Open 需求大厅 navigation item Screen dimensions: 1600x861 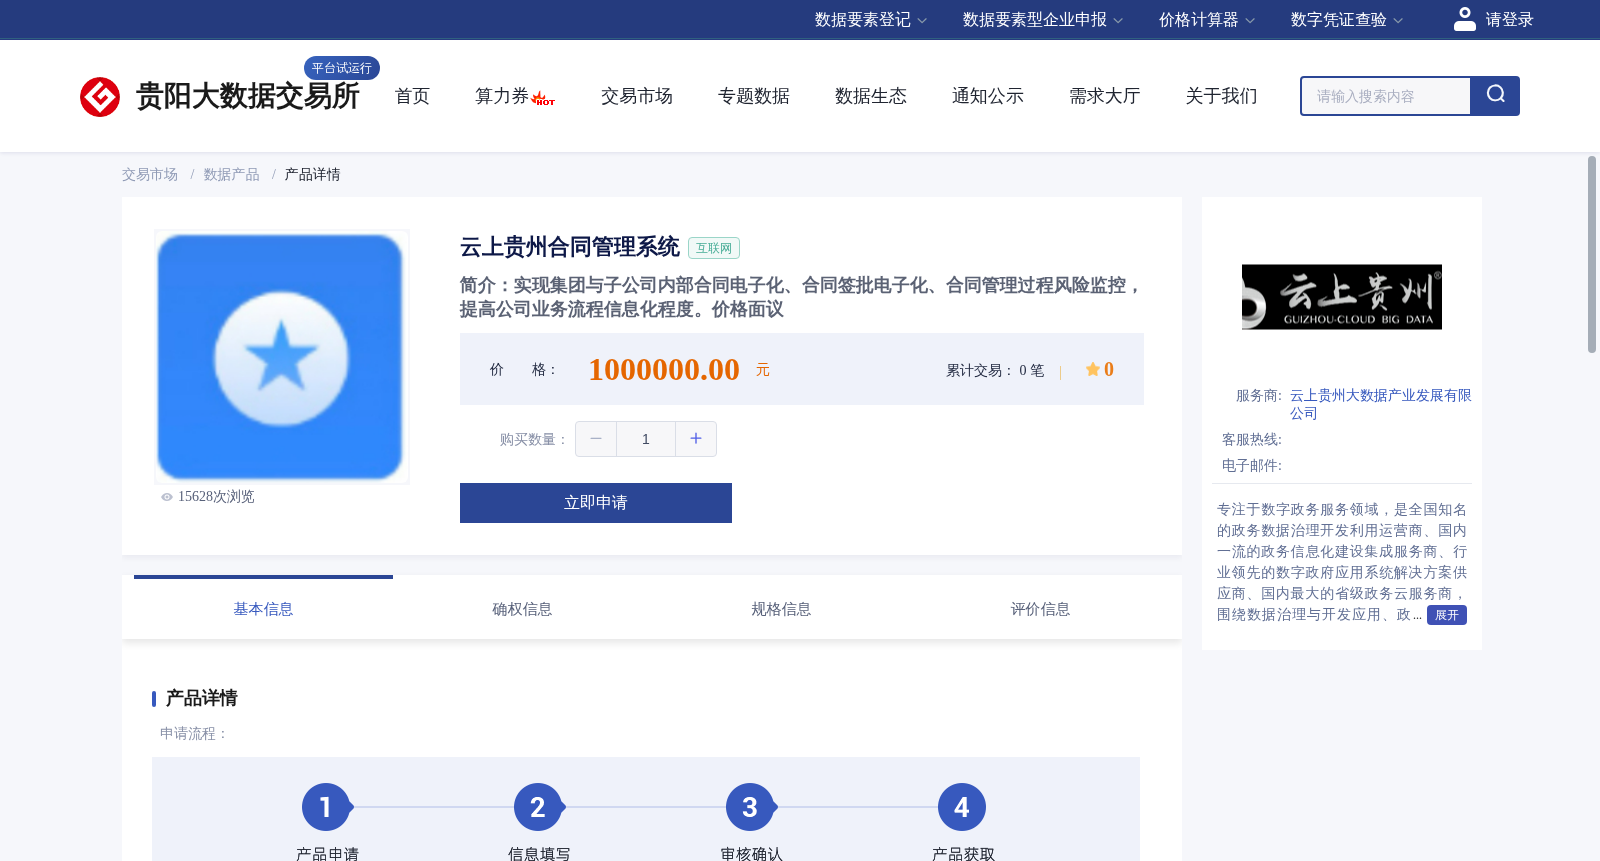click(x=1105, y=96)
